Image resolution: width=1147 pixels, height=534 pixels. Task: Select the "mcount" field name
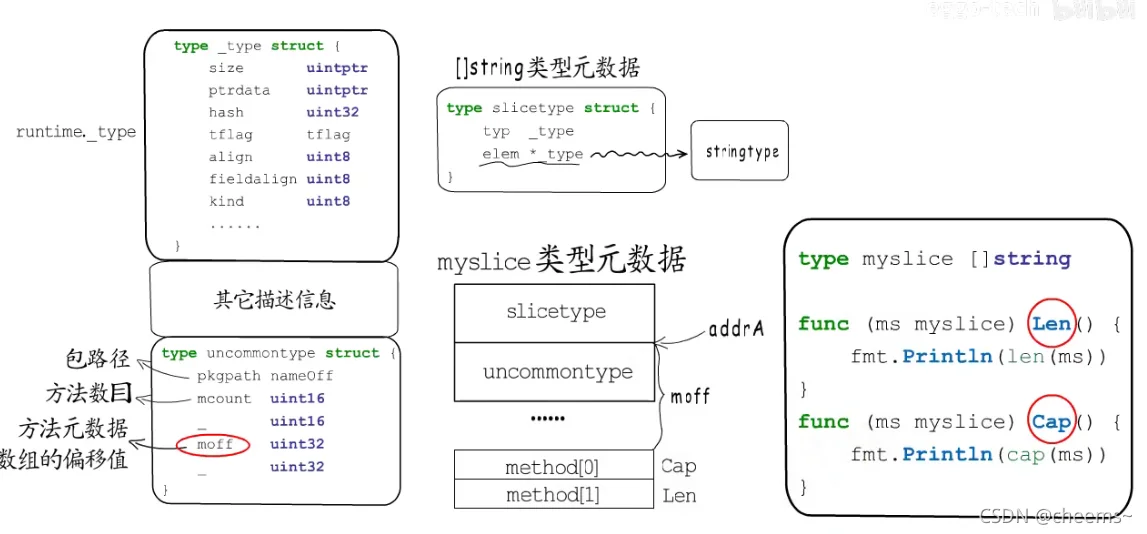[225, 399]
